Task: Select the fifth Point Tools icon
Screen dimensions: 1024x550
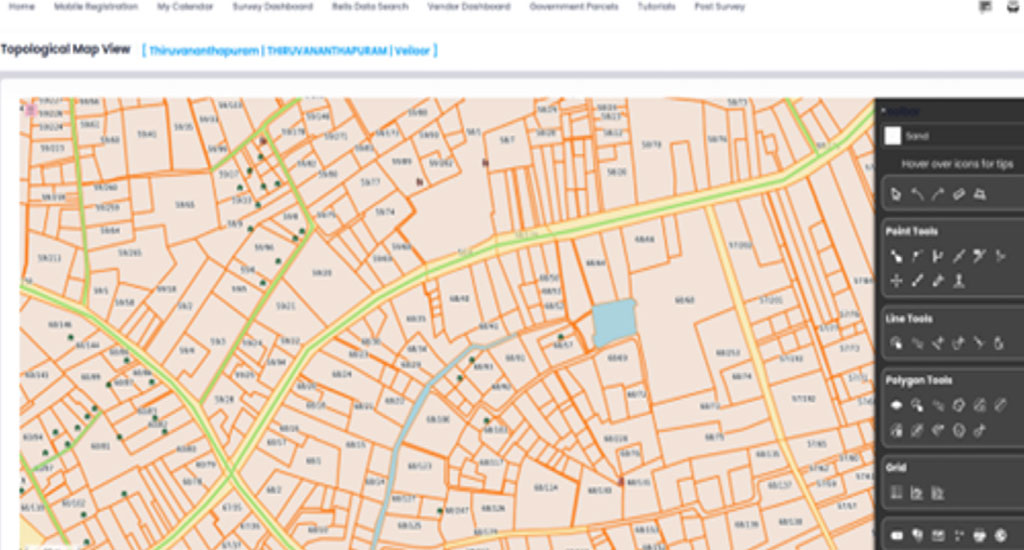Action: pos(979,256)
